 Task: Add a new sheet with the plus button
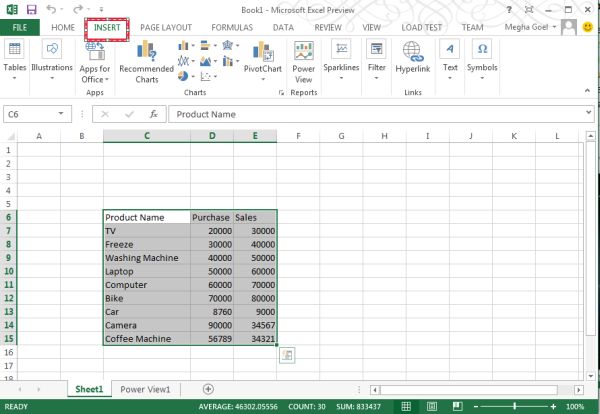click(208, 389)
